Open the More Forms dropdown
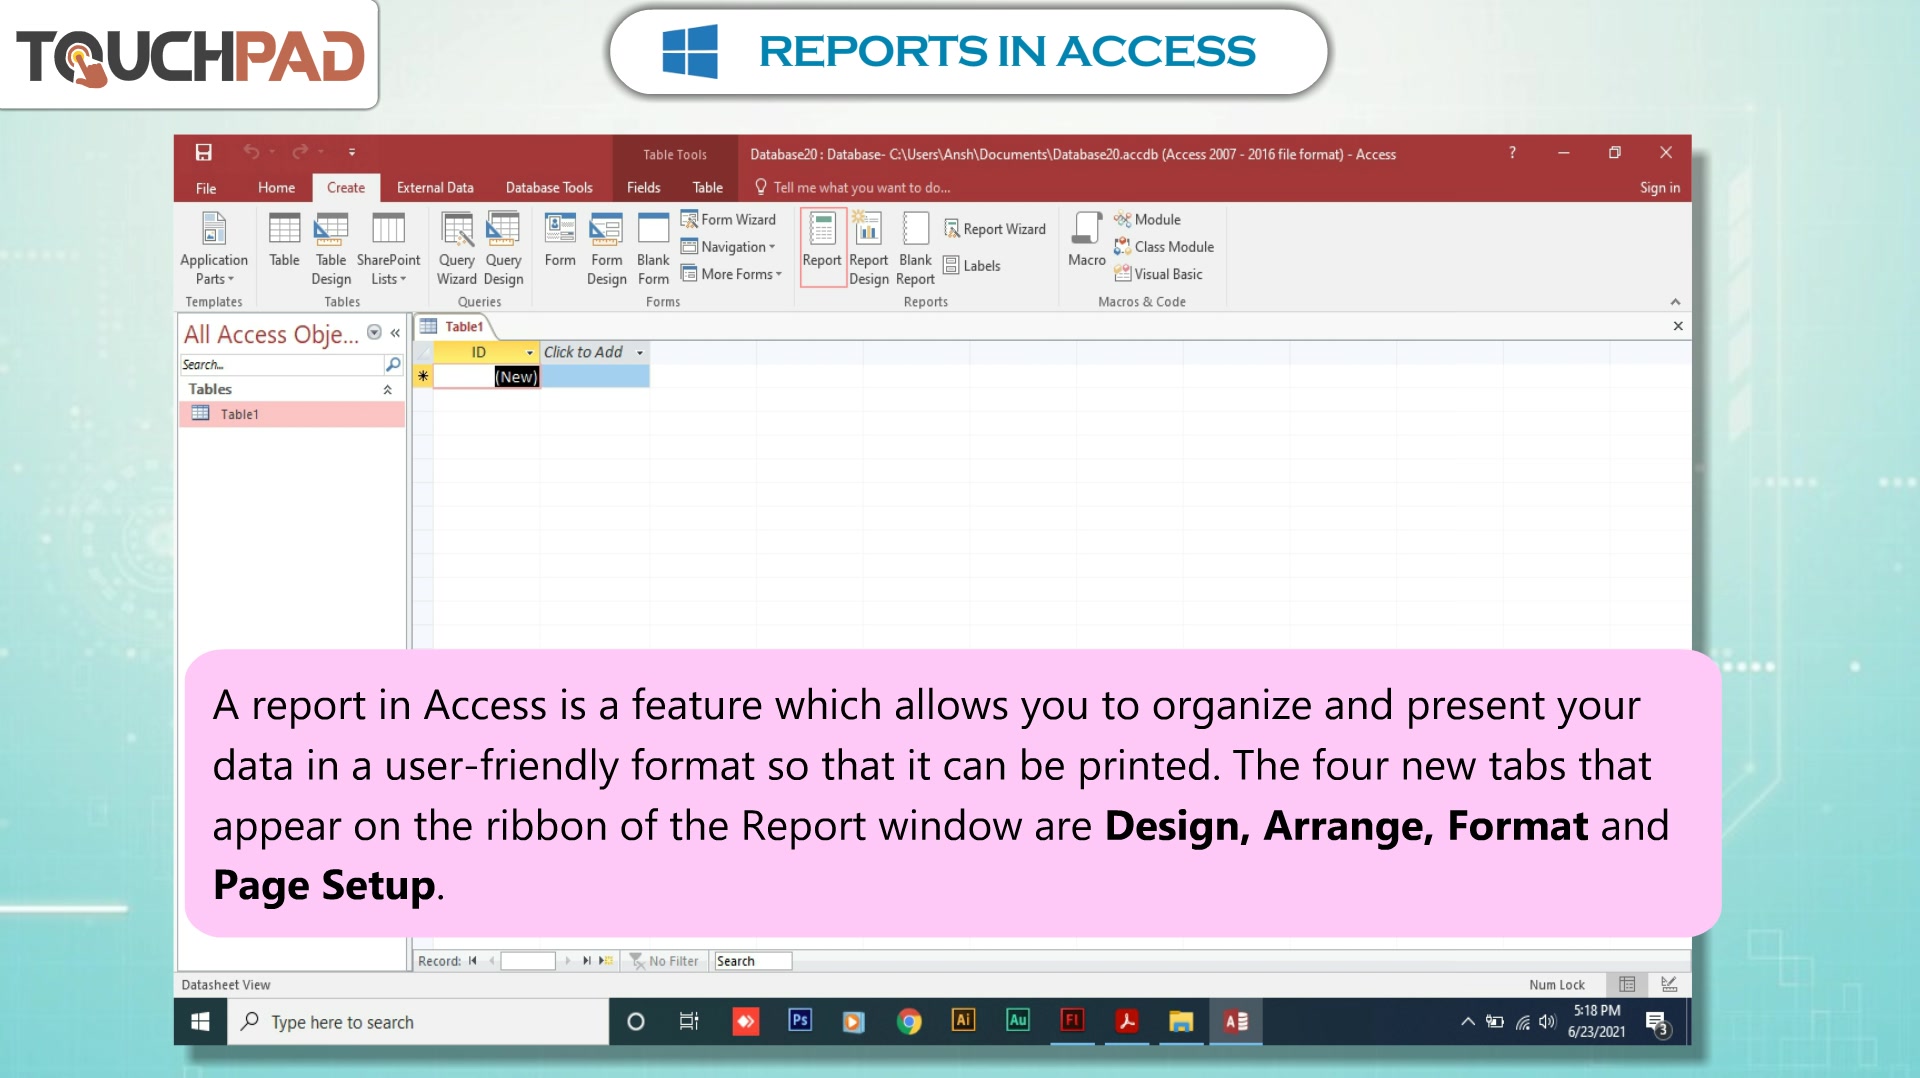The height and width of the screenshot is (1078, 1920). pos(731,274)
